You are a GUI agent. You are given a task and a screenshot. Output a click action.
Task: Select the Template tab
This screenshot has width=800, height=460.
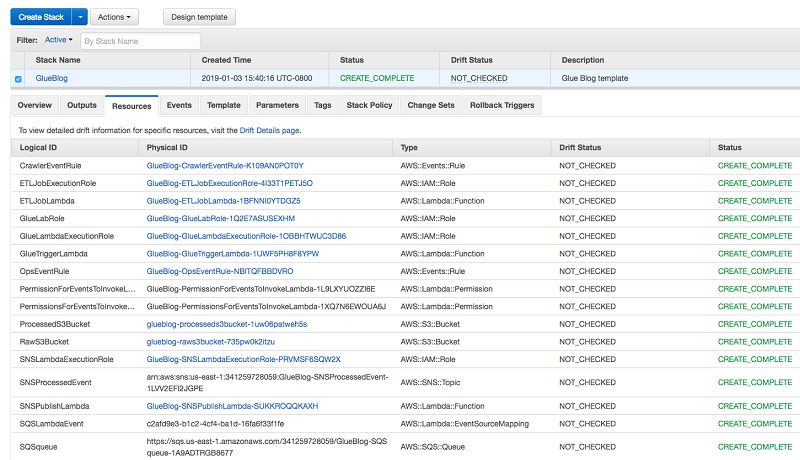(x=223, y=105)
